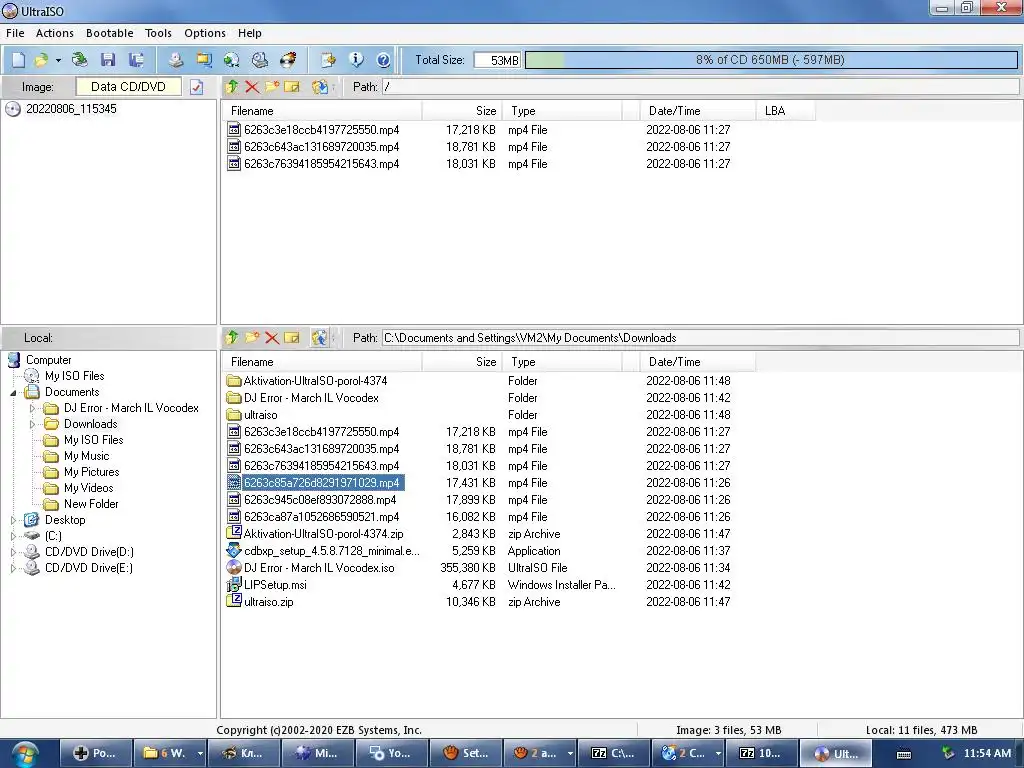
Task: Click the files icon after Rename in image toolbar
Action: (x=319, y=86)
